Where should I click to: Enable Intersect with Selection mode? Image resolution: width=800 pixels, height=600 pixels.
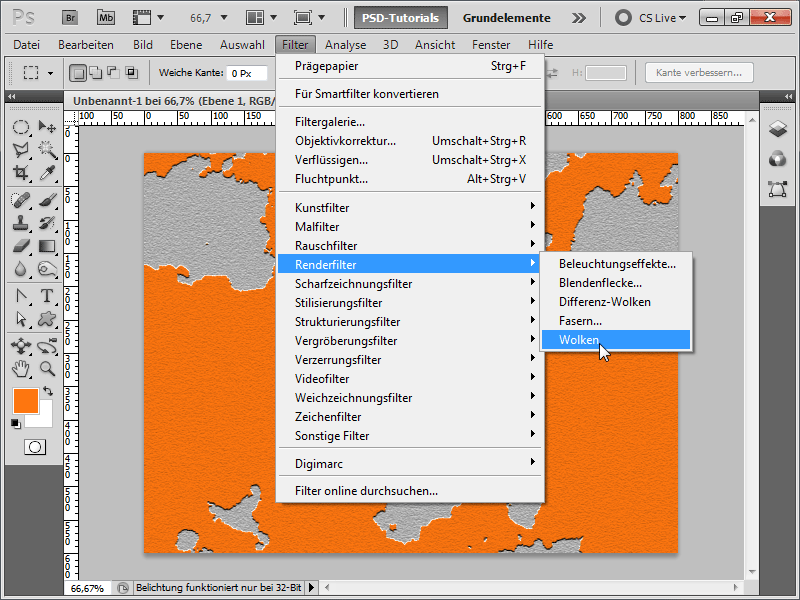[x=132, y=73]
